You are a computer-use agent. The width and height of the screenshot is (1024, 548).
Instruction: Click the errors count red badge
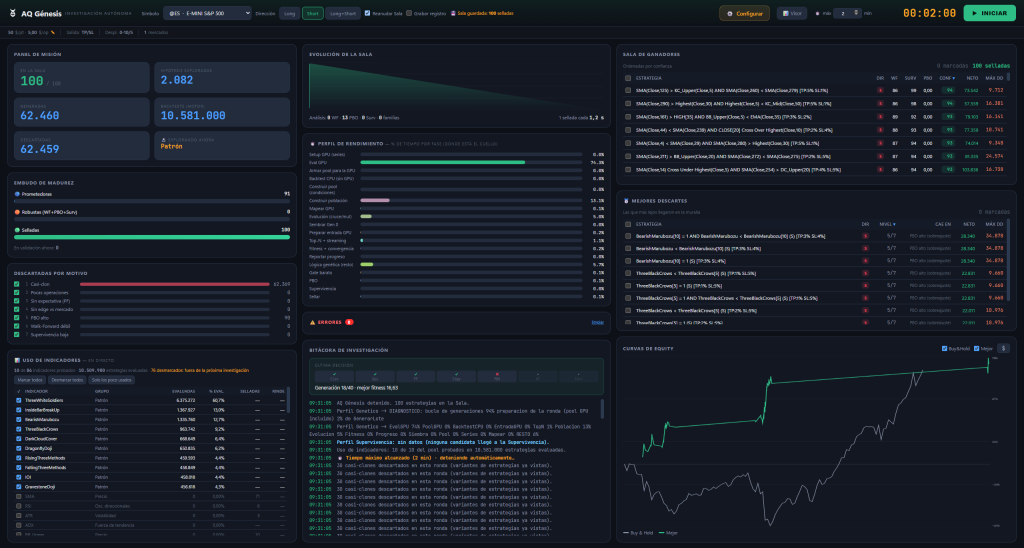tap(349, 322)
